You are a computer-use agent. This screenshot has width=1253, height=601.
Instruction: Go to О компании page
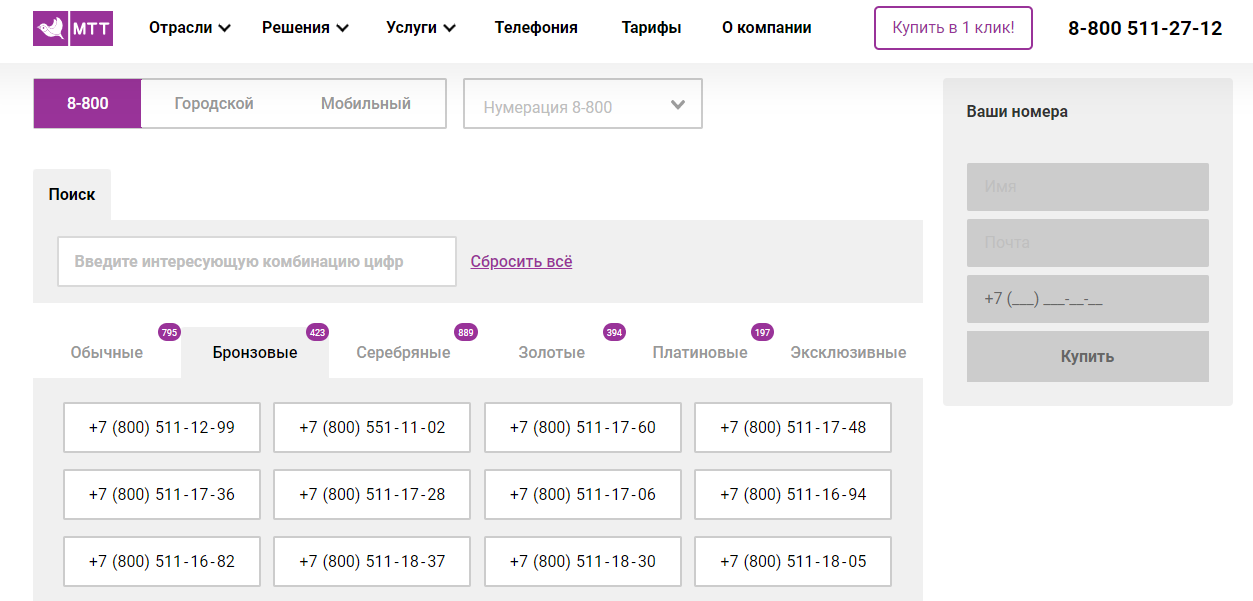[x=766, y=28]
